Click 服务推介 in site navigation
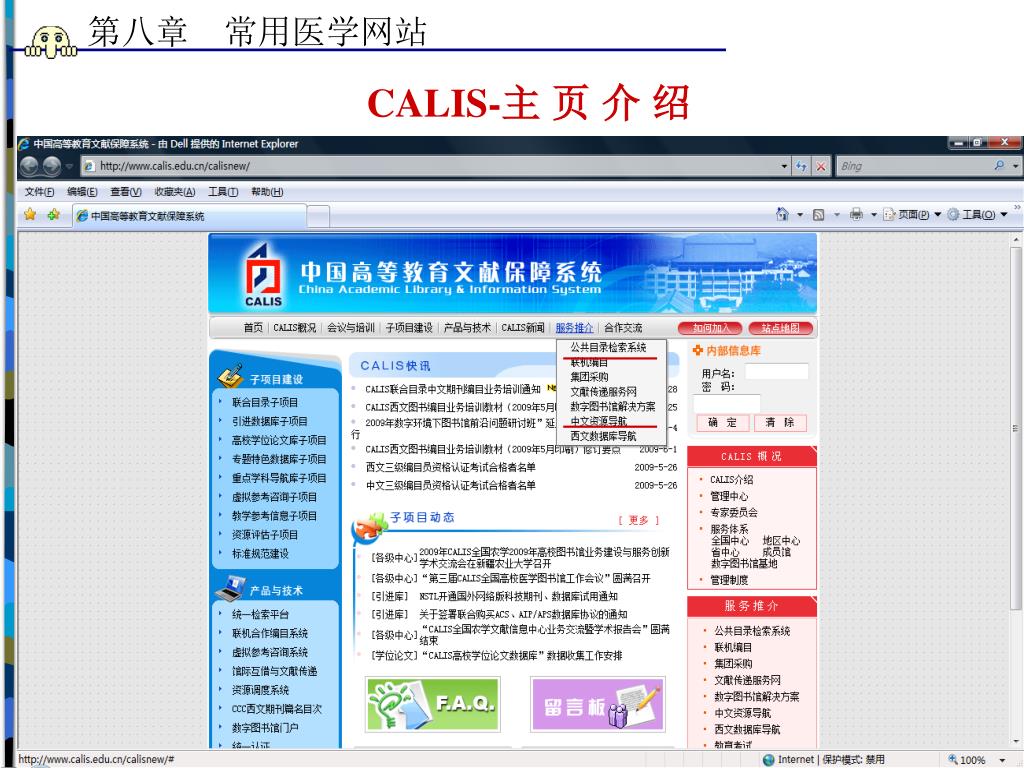 pos(574,328)
